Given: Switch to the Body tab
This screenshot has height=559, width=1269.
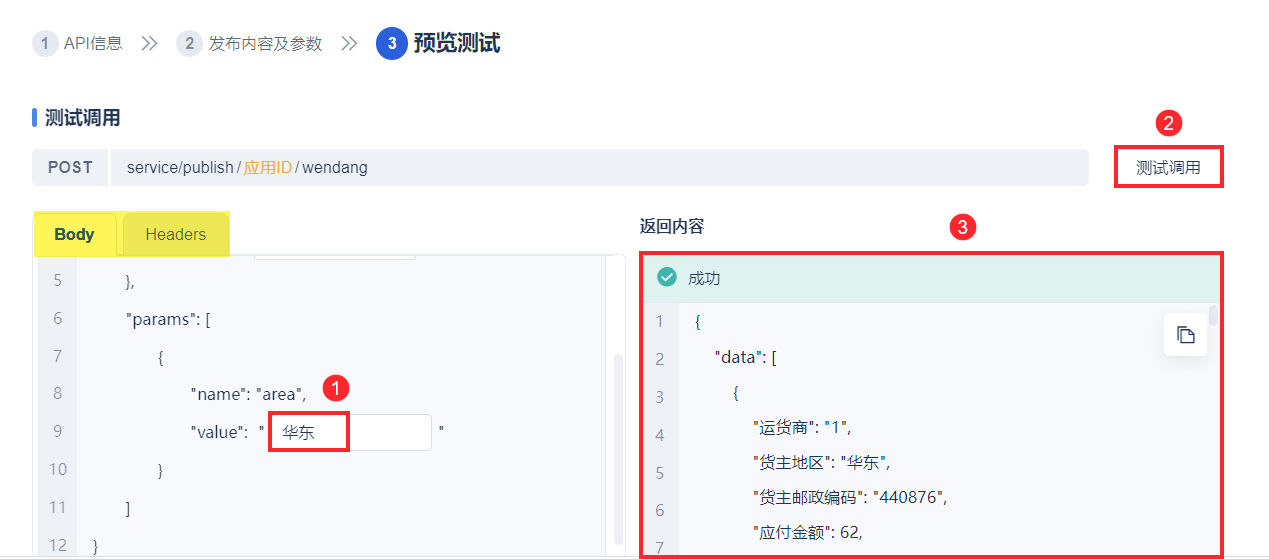Looking at the screenshot, I should 75,234.
